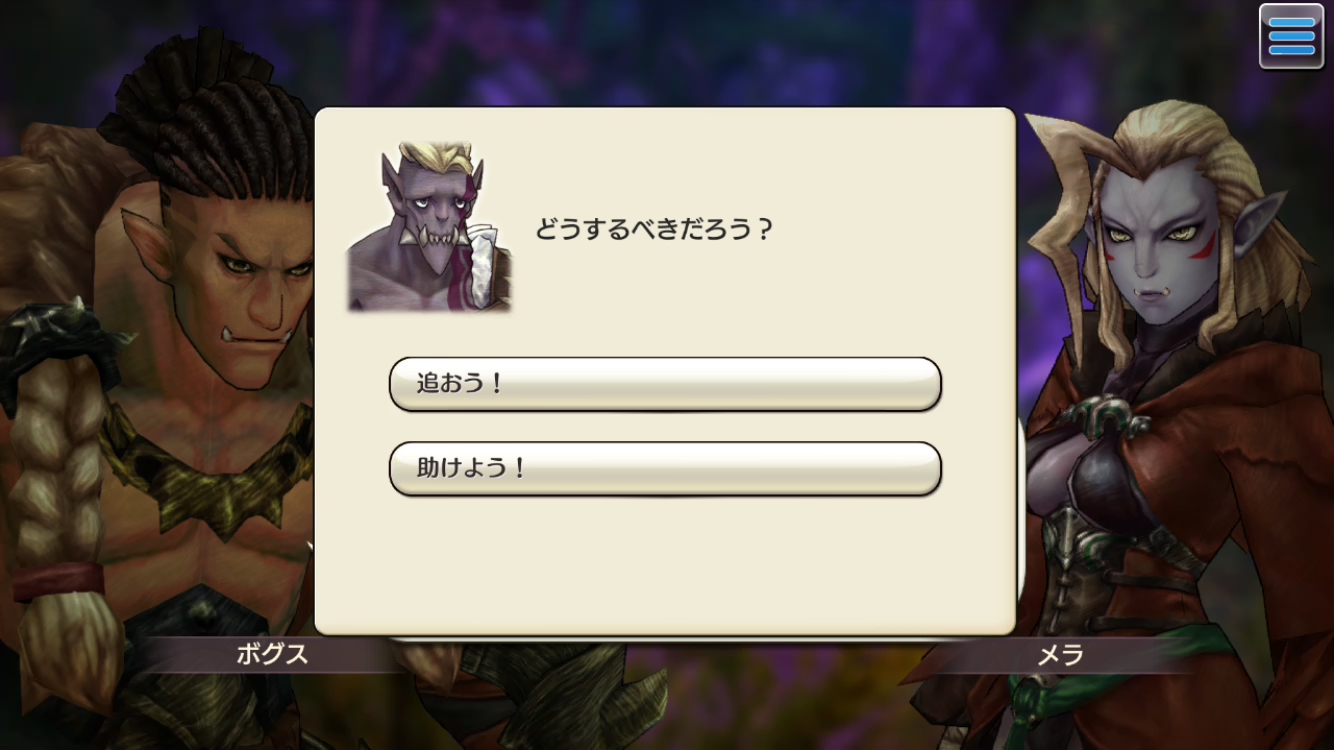Tap Bogus's jagged bone necklace
The height and width of the screenshot is (750, 1334).
210,470
